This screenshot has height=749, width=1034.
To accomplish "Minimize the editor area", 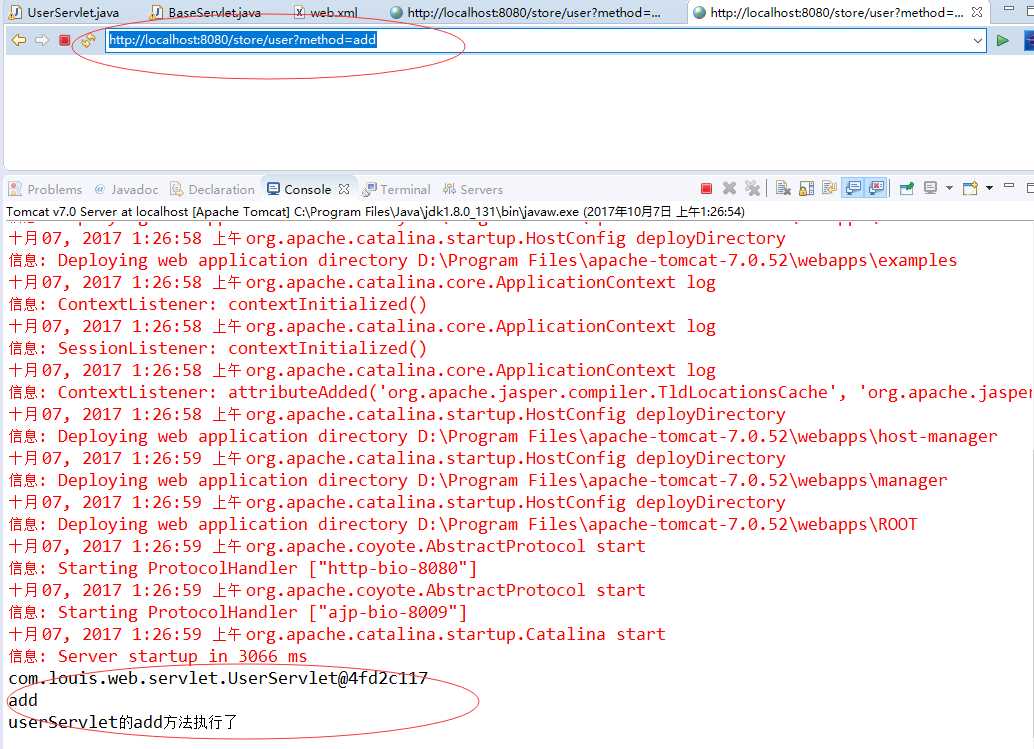I will click(1009, 9).
